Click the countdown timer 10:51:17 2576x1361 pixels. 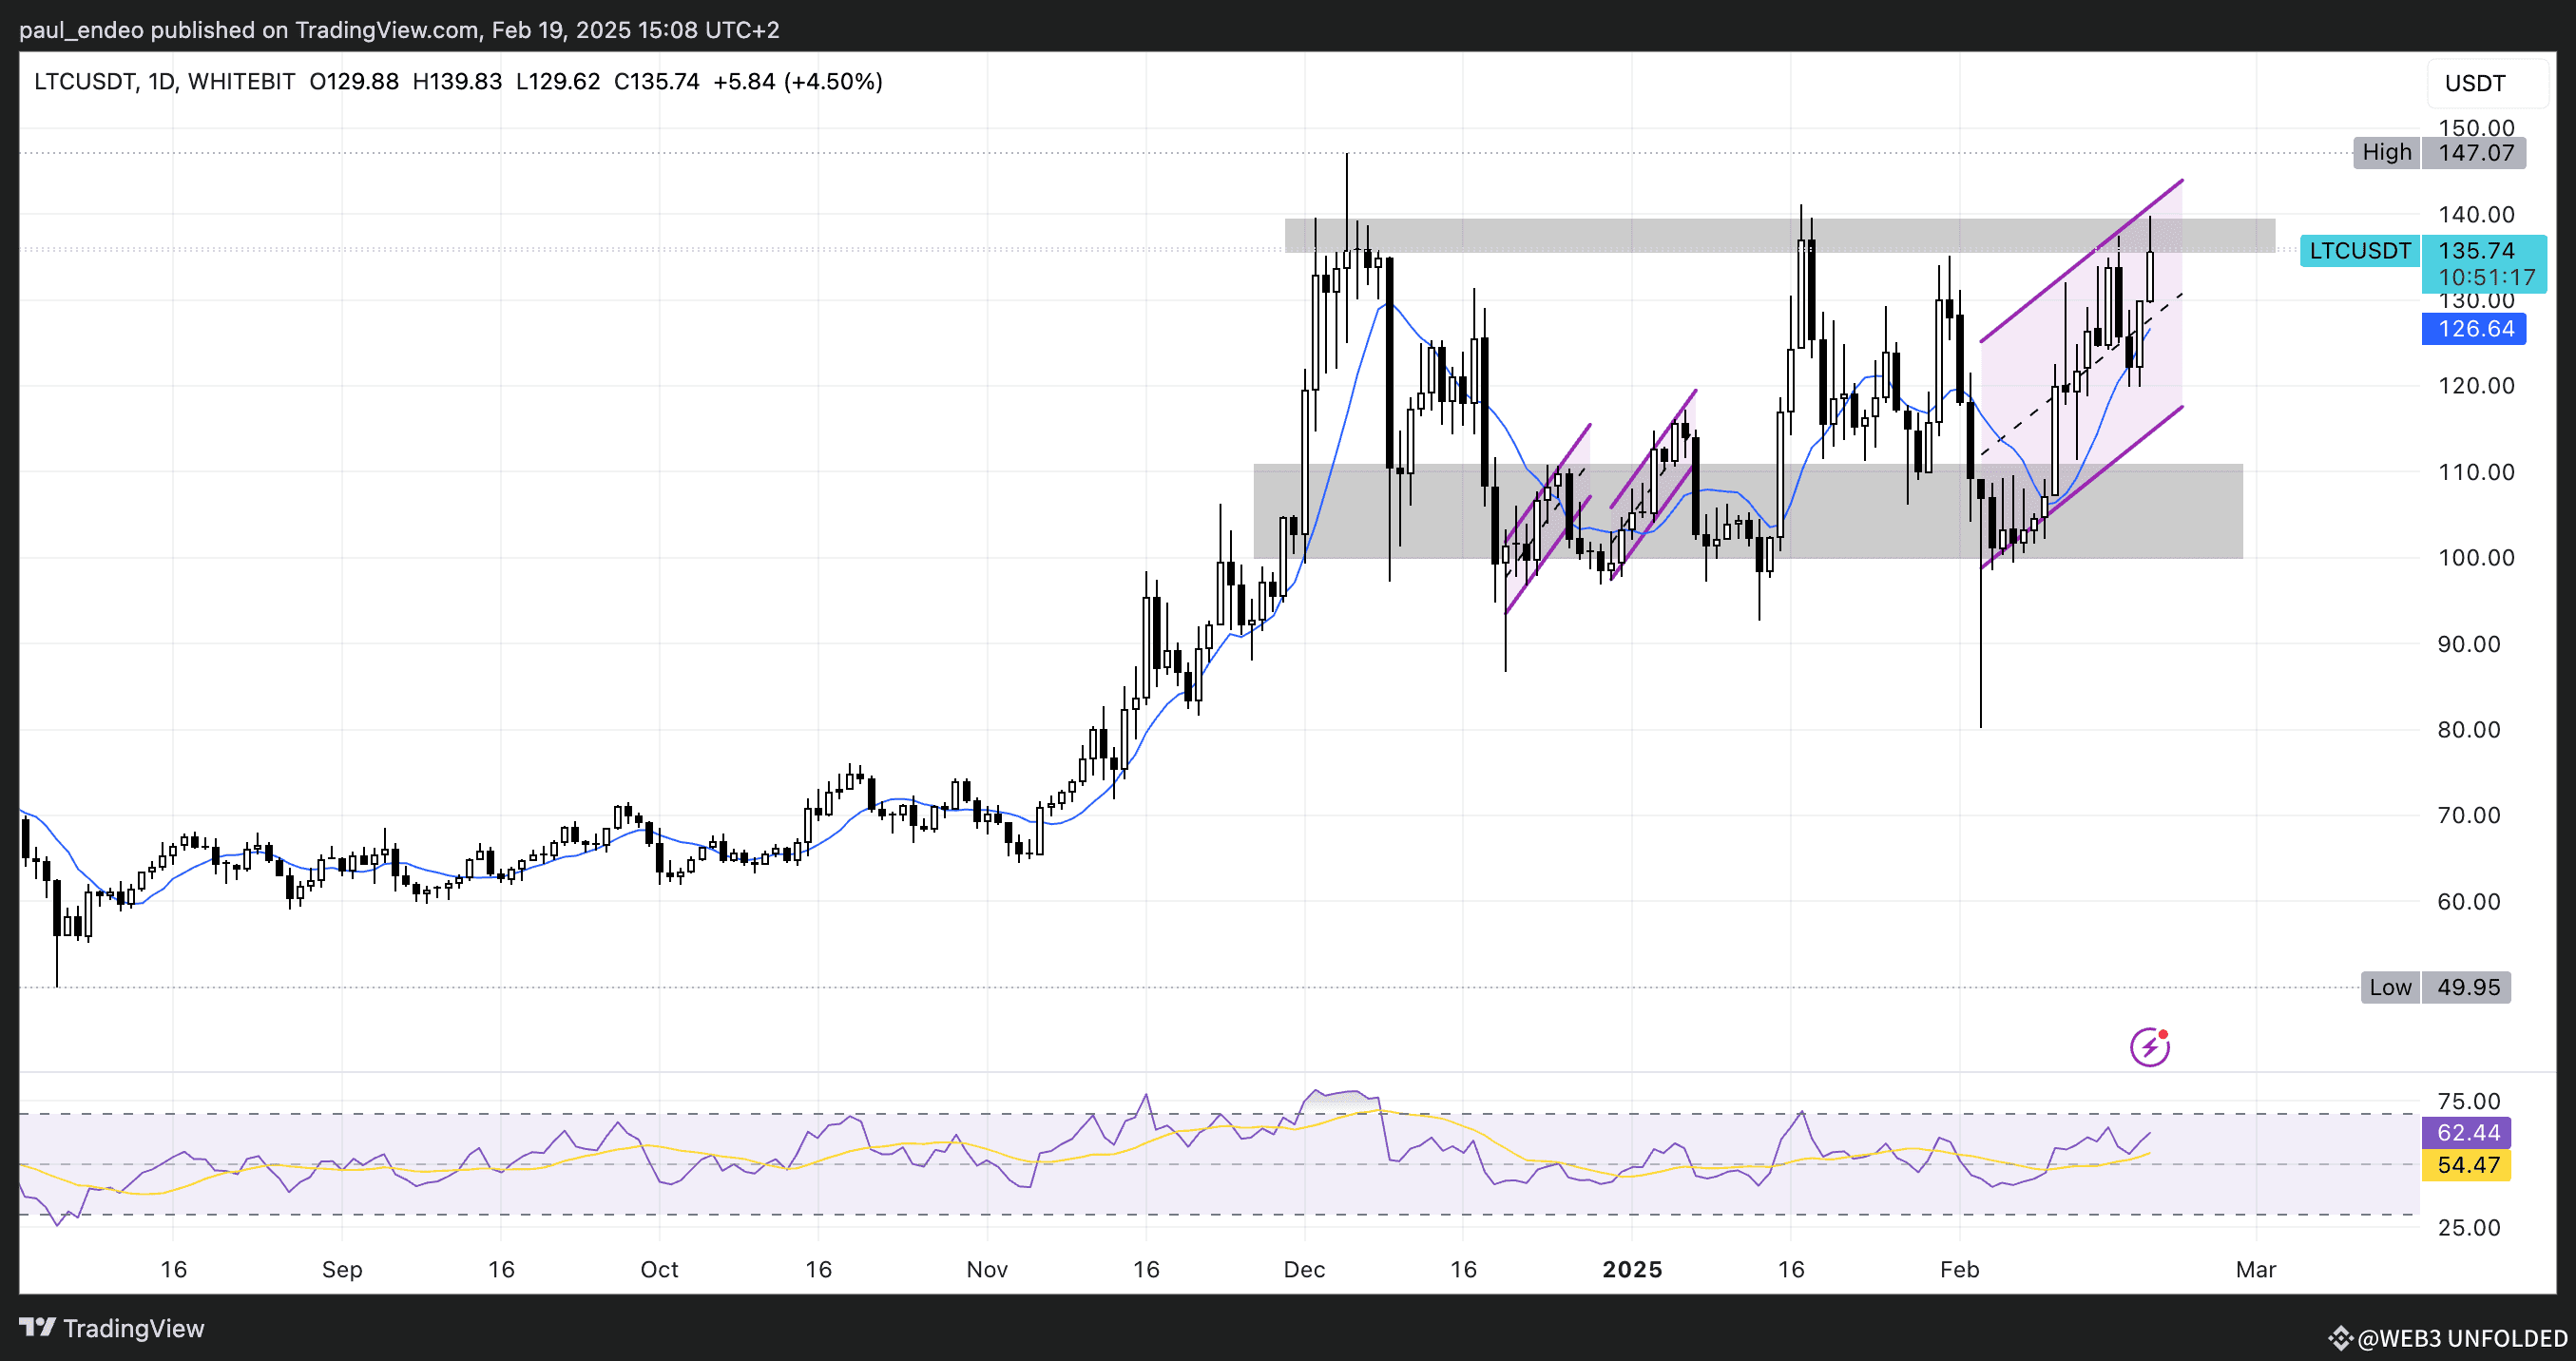2486,277
